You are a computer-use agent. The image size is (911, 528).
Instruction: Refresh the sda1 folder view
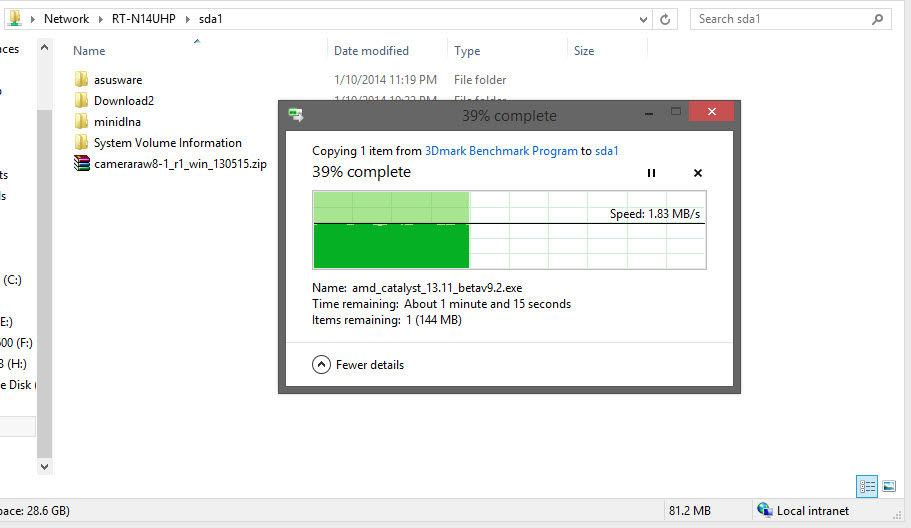[665, 19]
